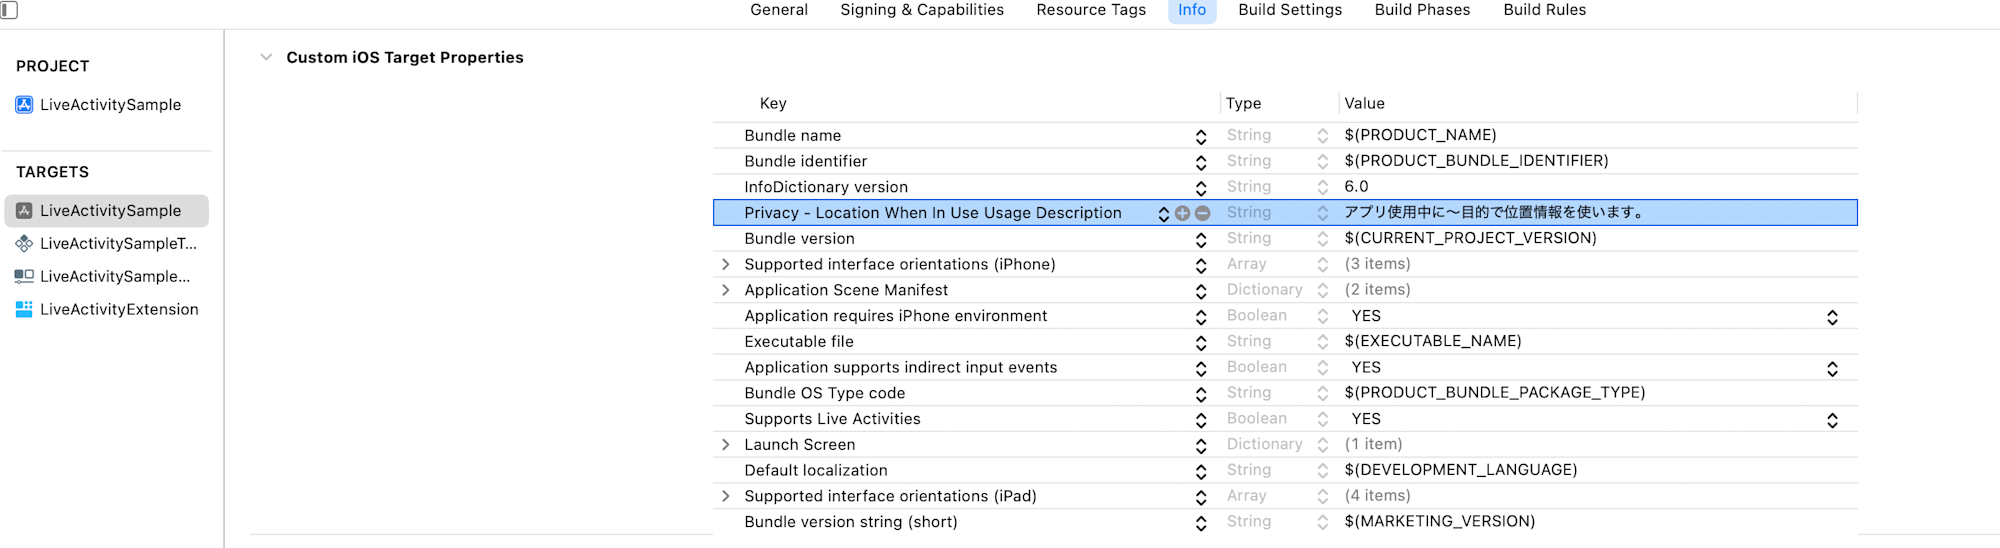The width and height of the screenshot is (2000, 548).
Task: Remove the Privacy Location row with minus icon
Action: (1203, 213)
